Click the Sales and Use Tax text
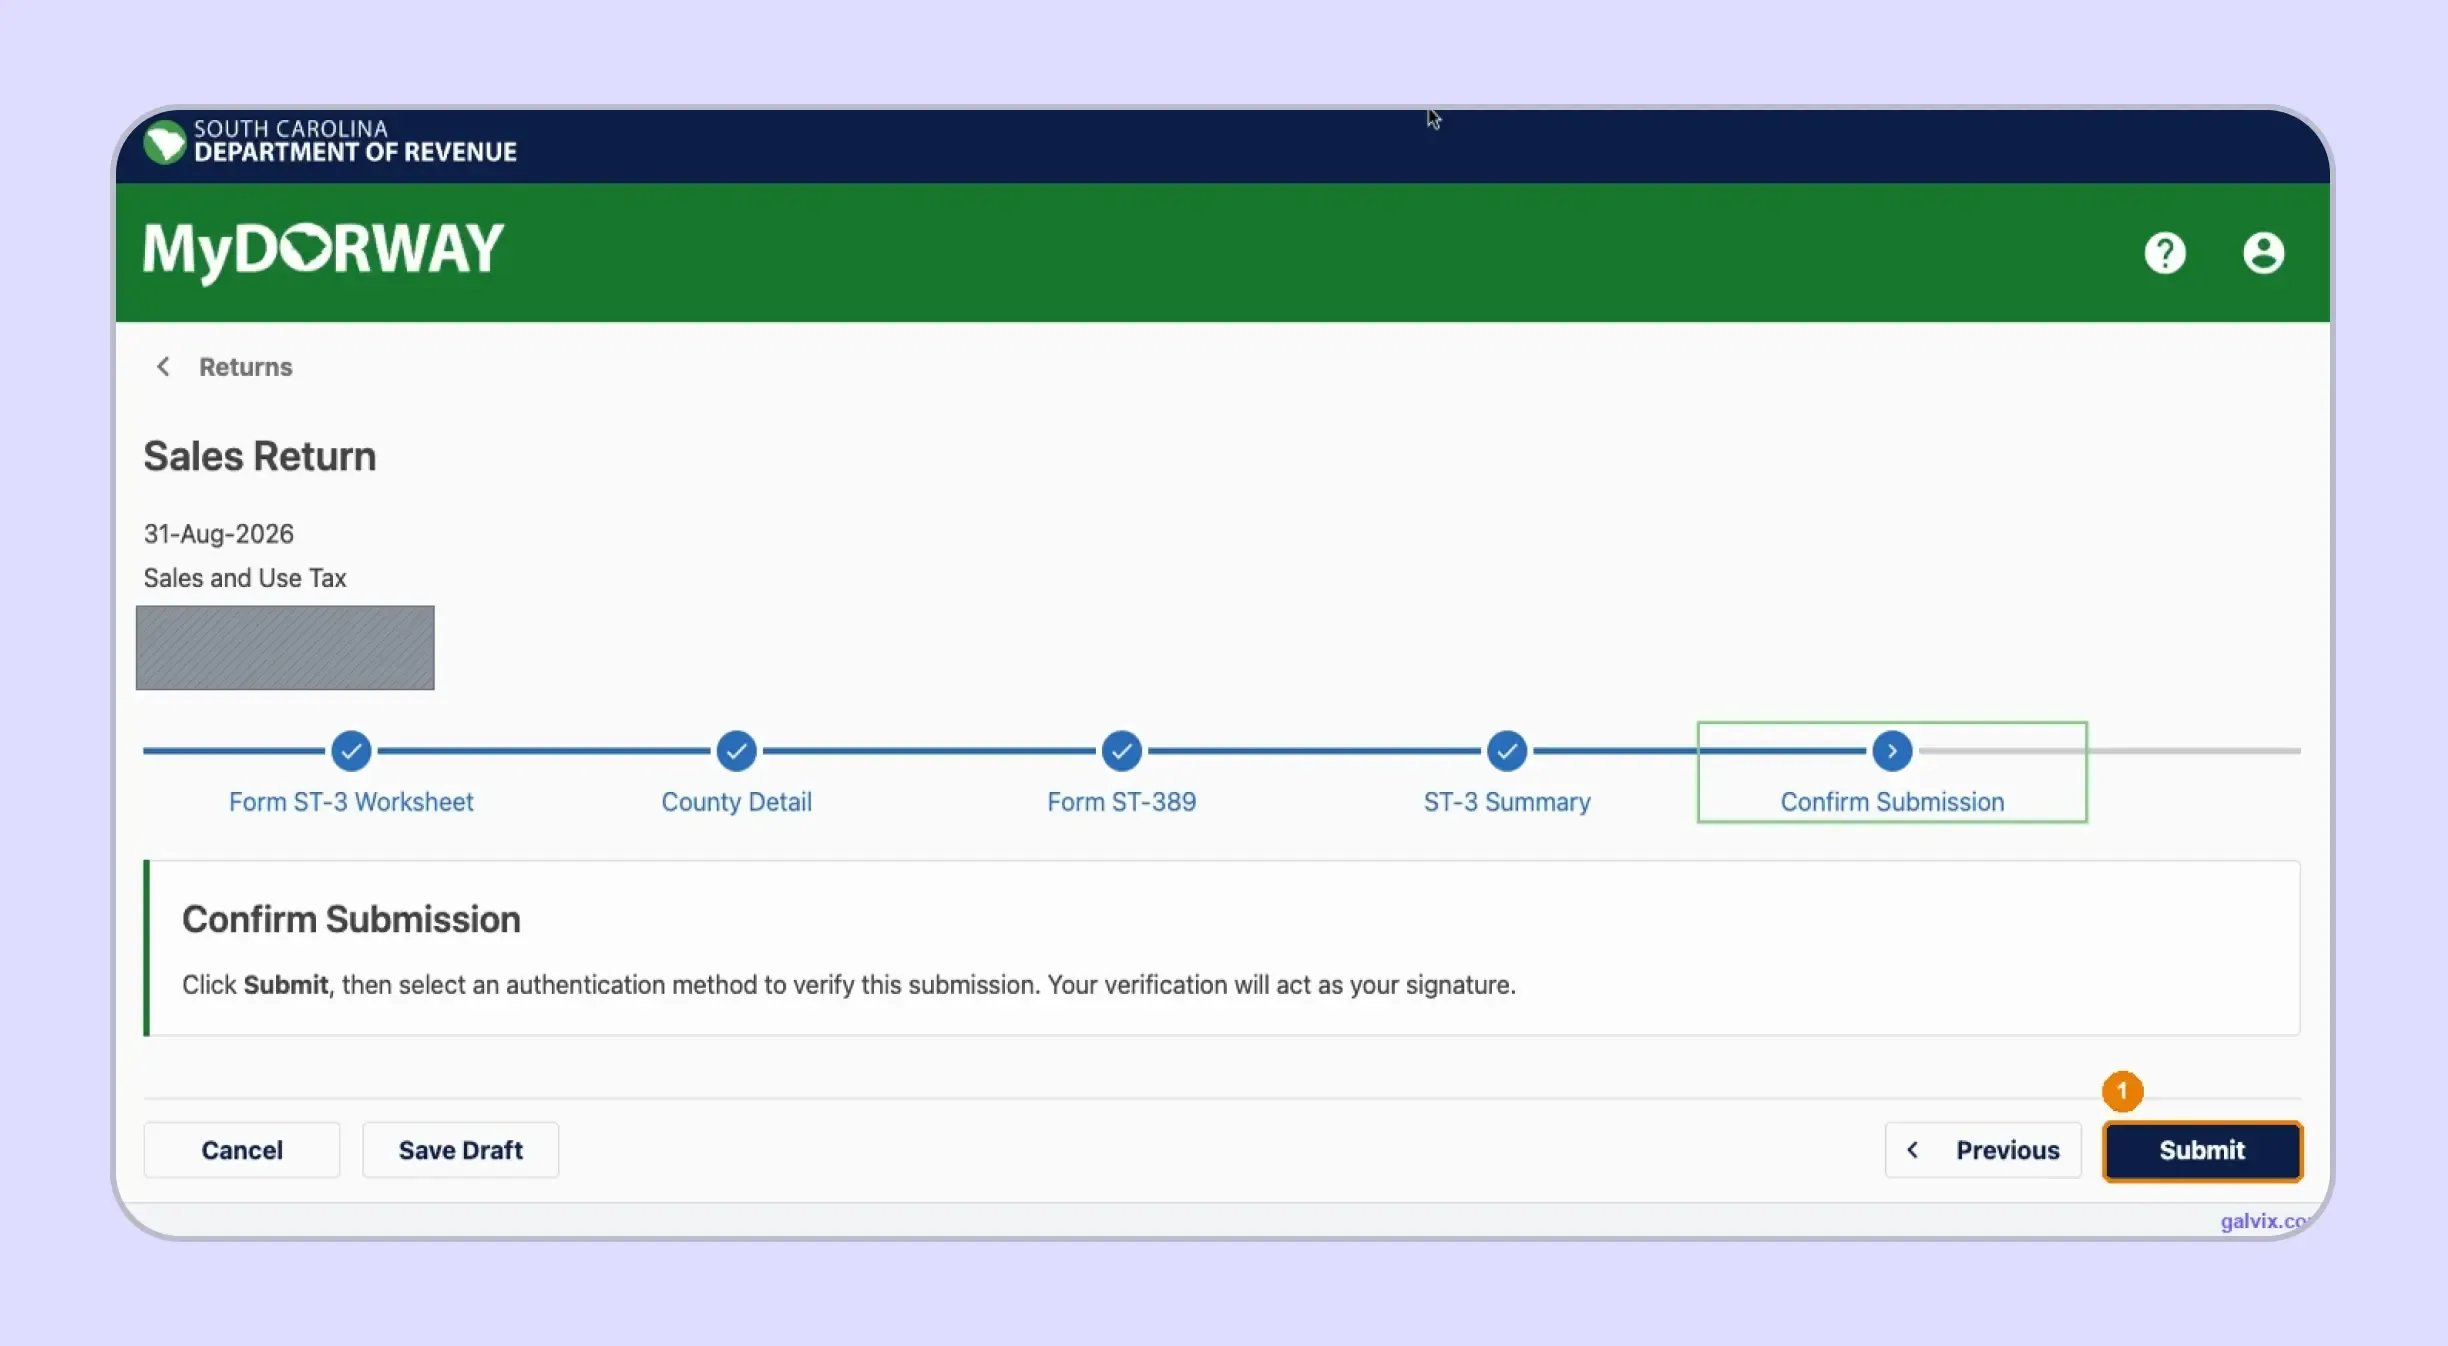 tap(245, 578)
